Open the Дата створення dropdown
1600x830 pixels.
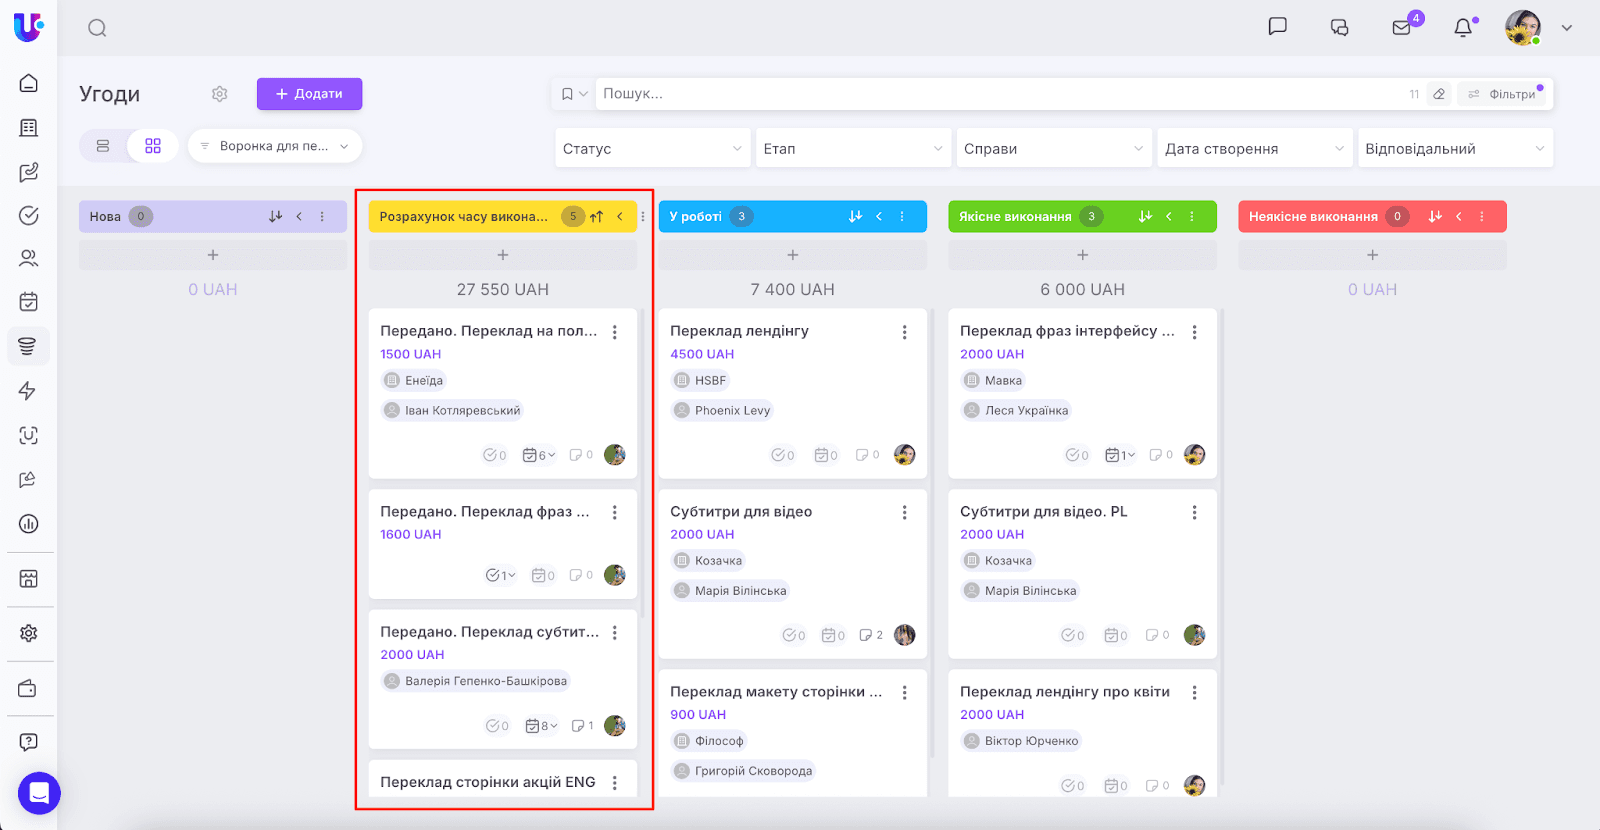1254,149
